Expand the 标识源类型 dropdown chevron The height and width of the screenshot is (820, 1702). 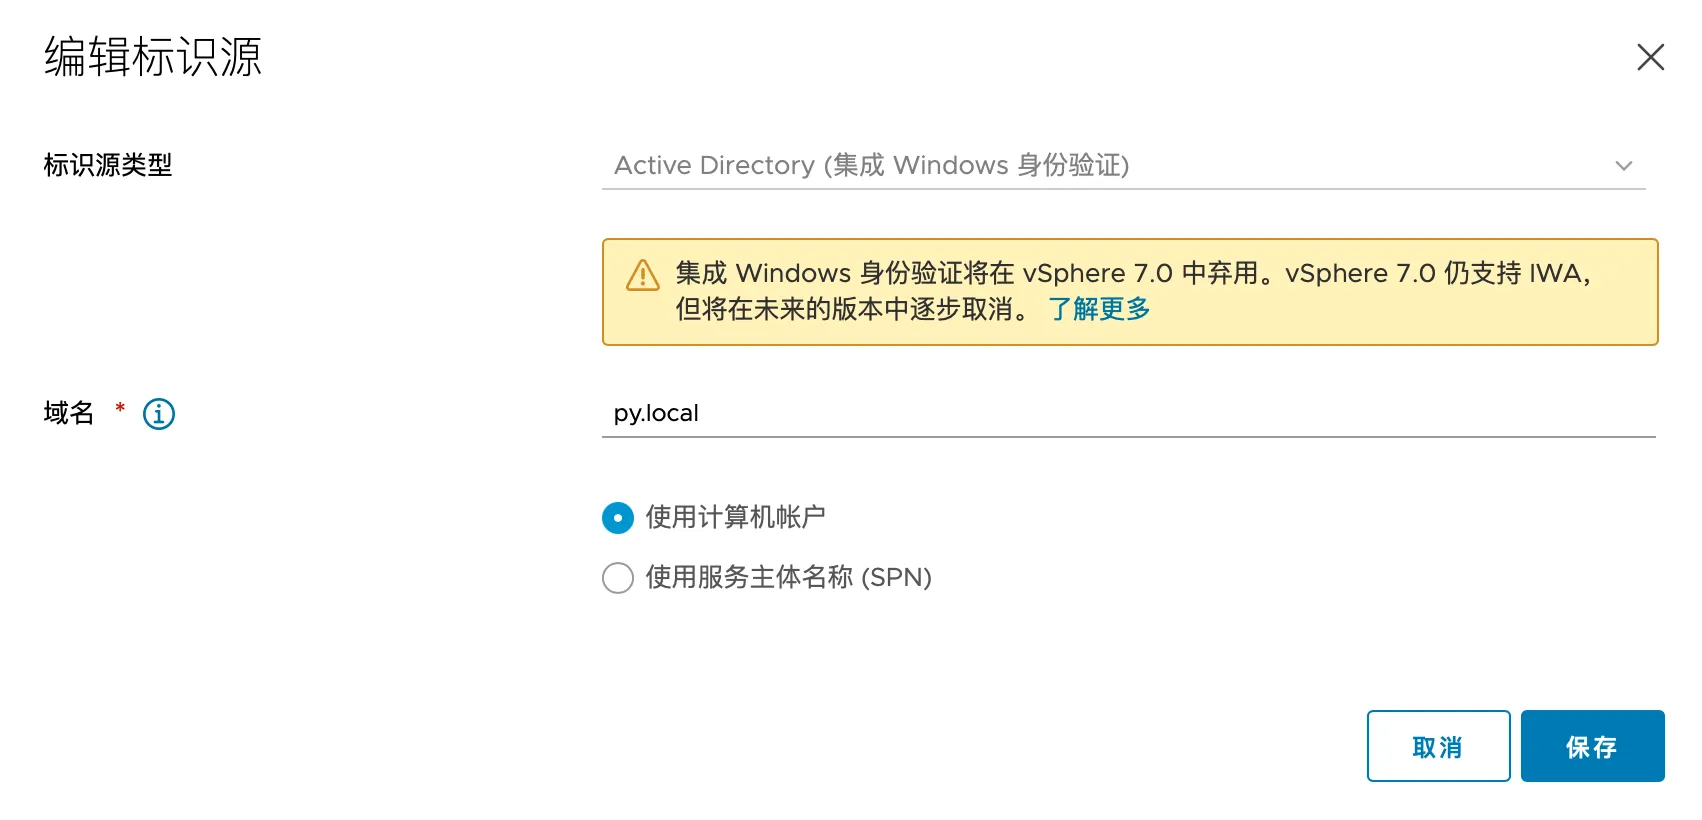1623,166
